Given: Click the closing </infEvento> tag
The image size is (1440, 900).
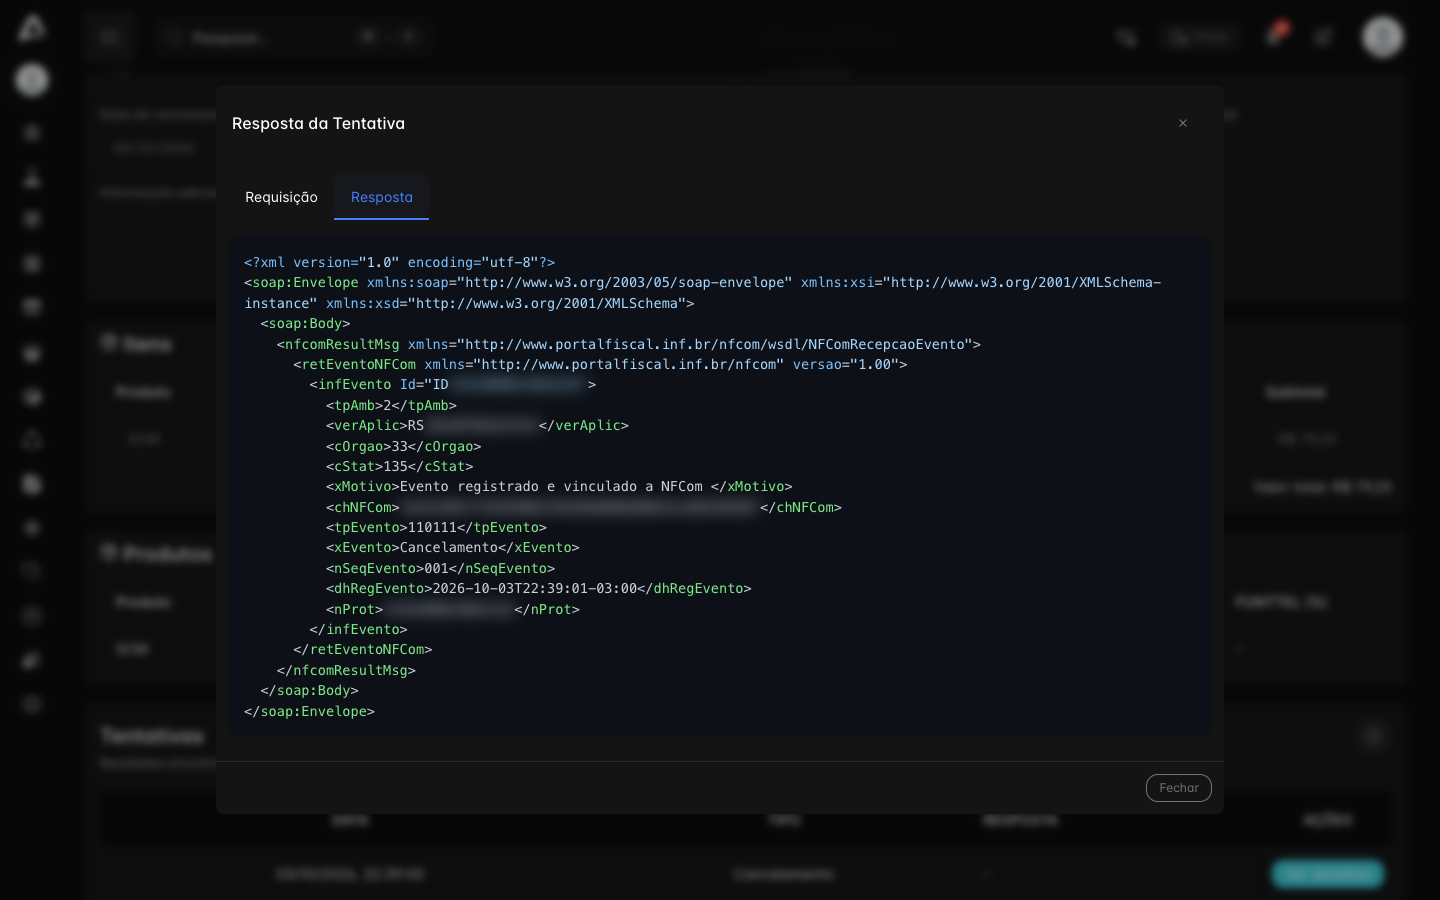Looking at the screenshot, I should coord(358,629).
